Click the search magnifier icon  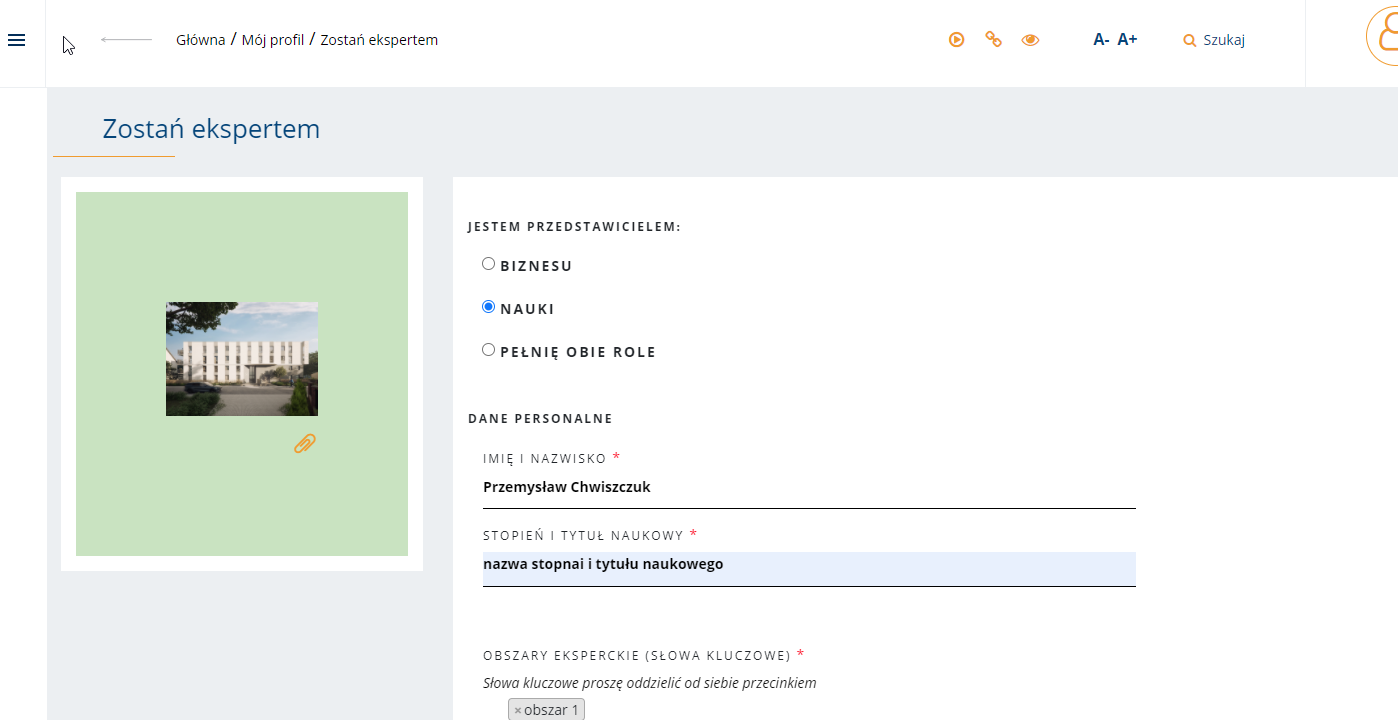pyautogui.click(x=1189, y=41)
